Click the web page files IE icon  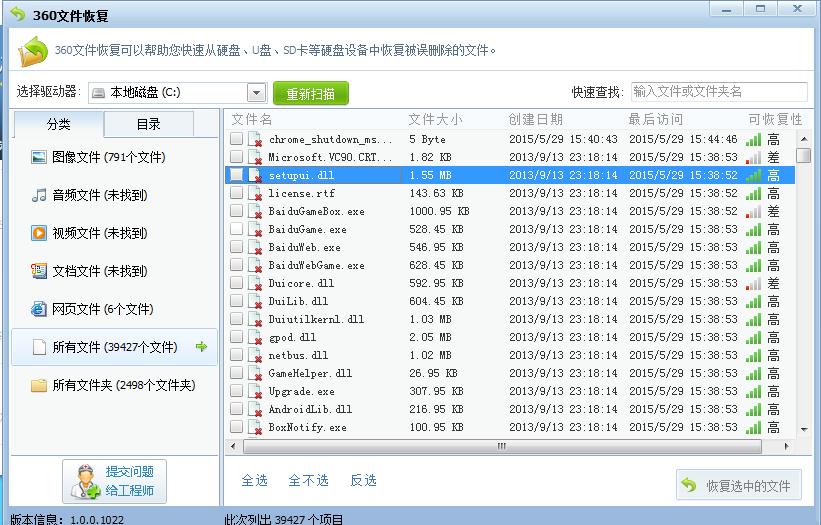coord(39,309)
